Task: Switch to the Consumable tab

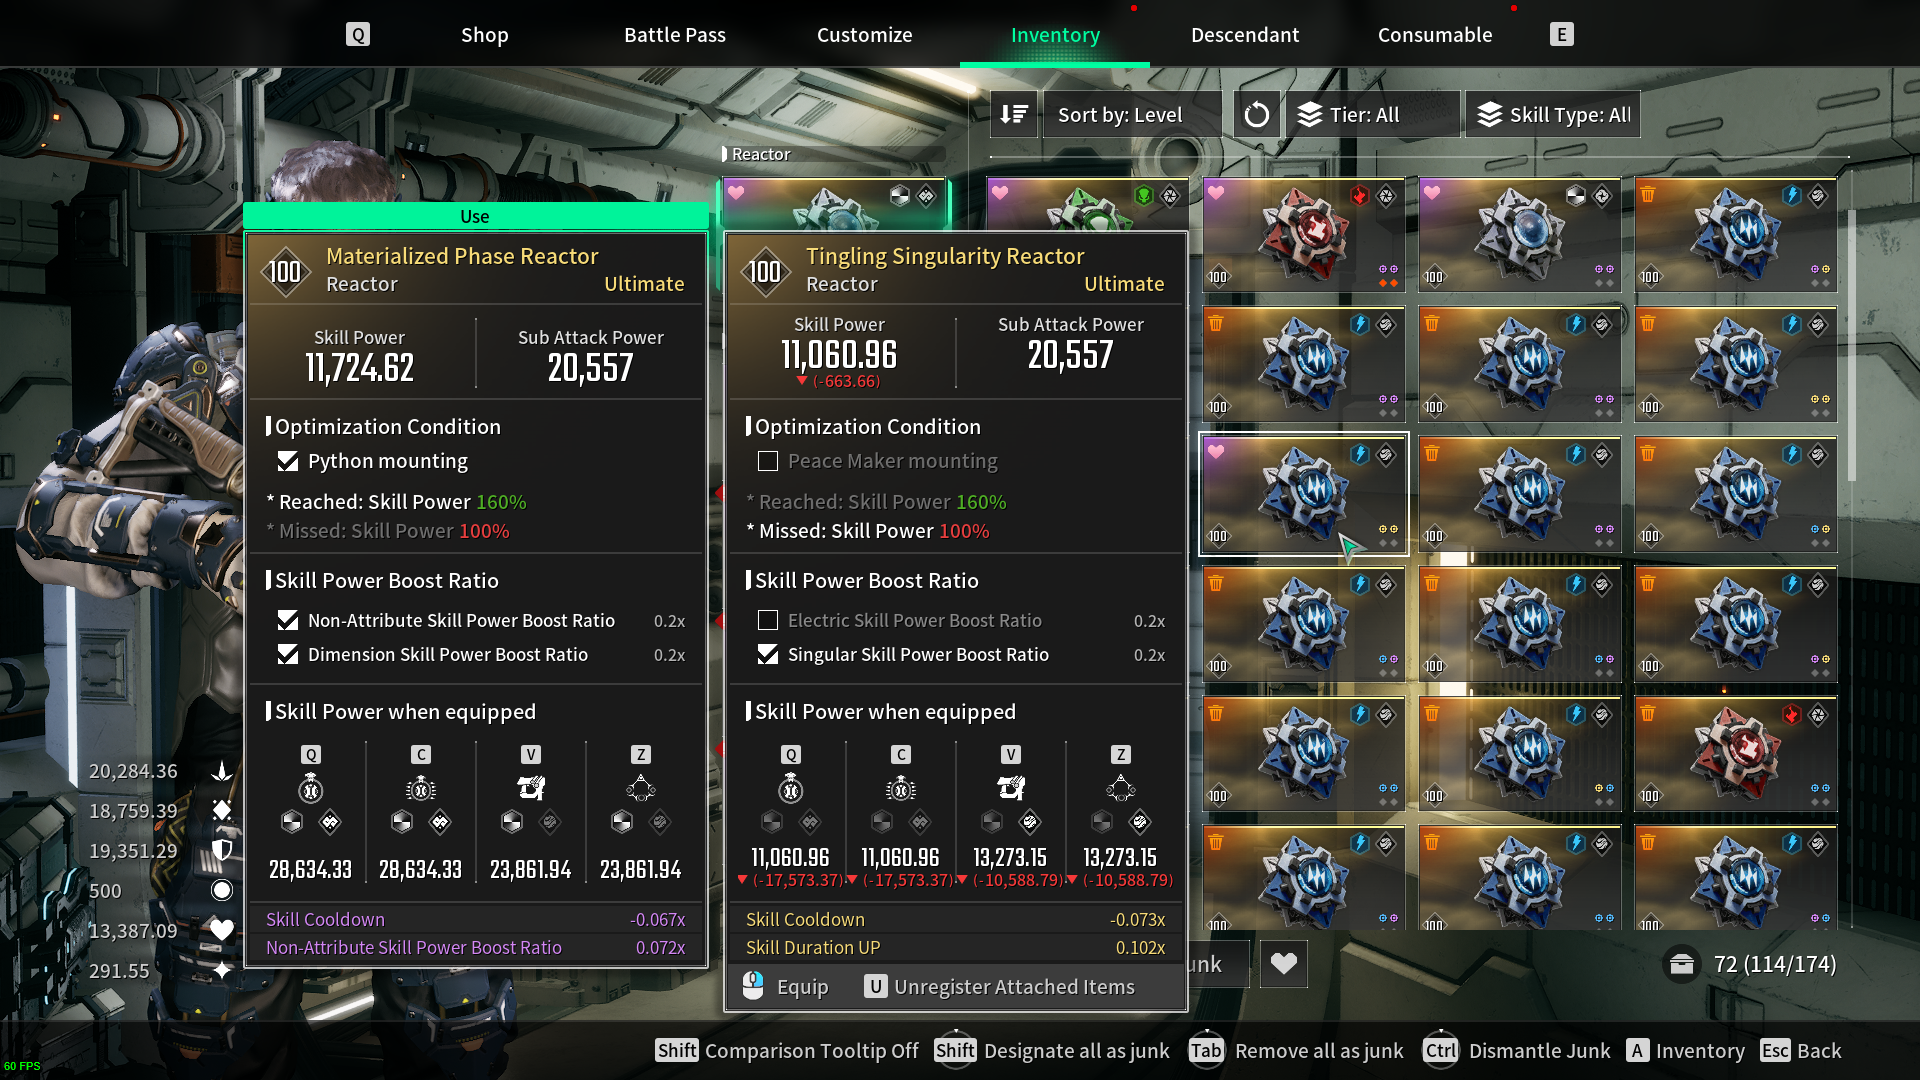Action: 1435,35
